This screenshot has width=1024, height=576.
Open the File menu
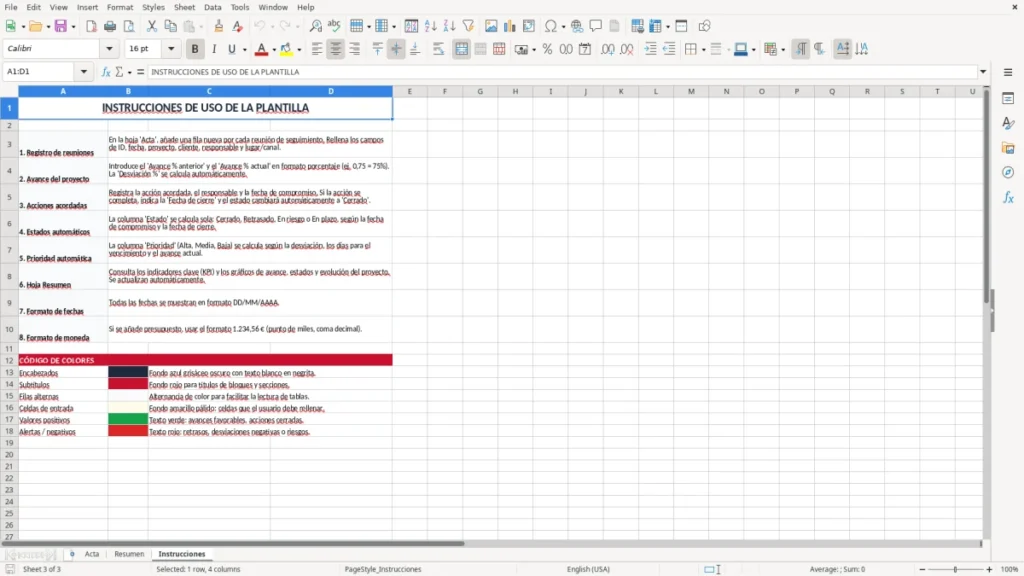[11, 7]
